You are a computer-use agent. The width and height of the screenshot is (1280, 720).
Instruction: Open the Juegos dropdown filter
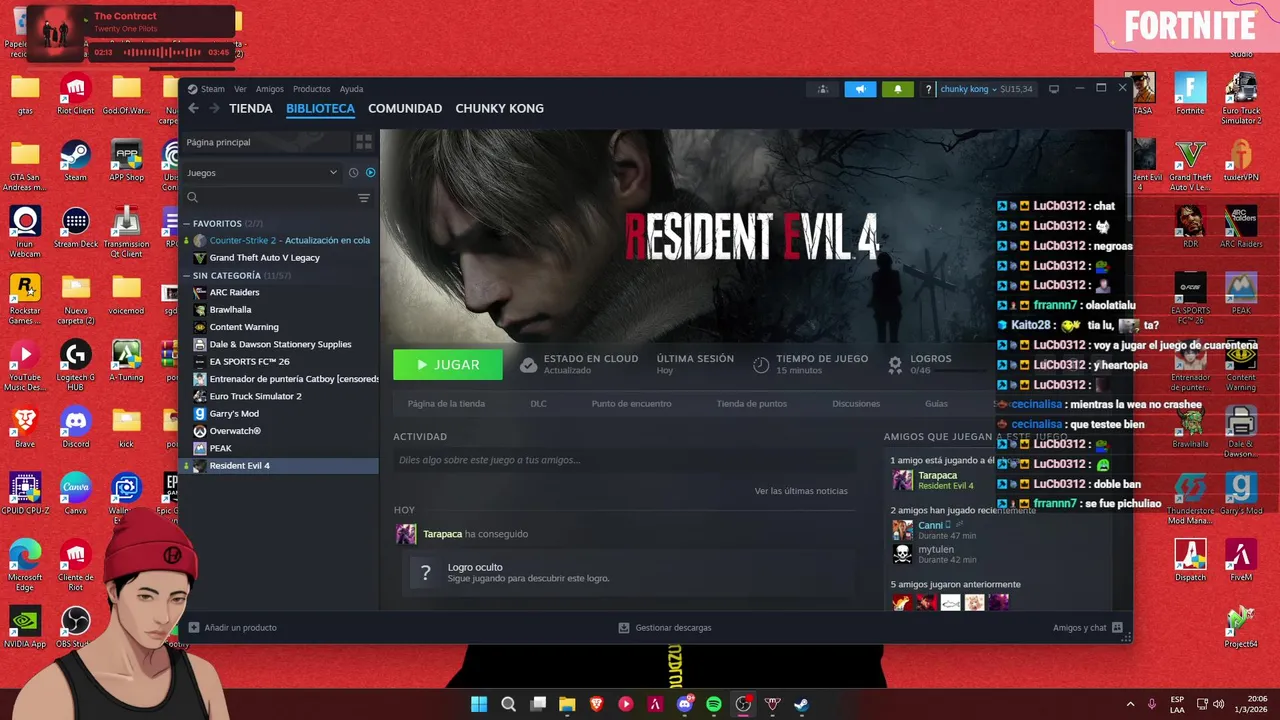tap(262, 173)
